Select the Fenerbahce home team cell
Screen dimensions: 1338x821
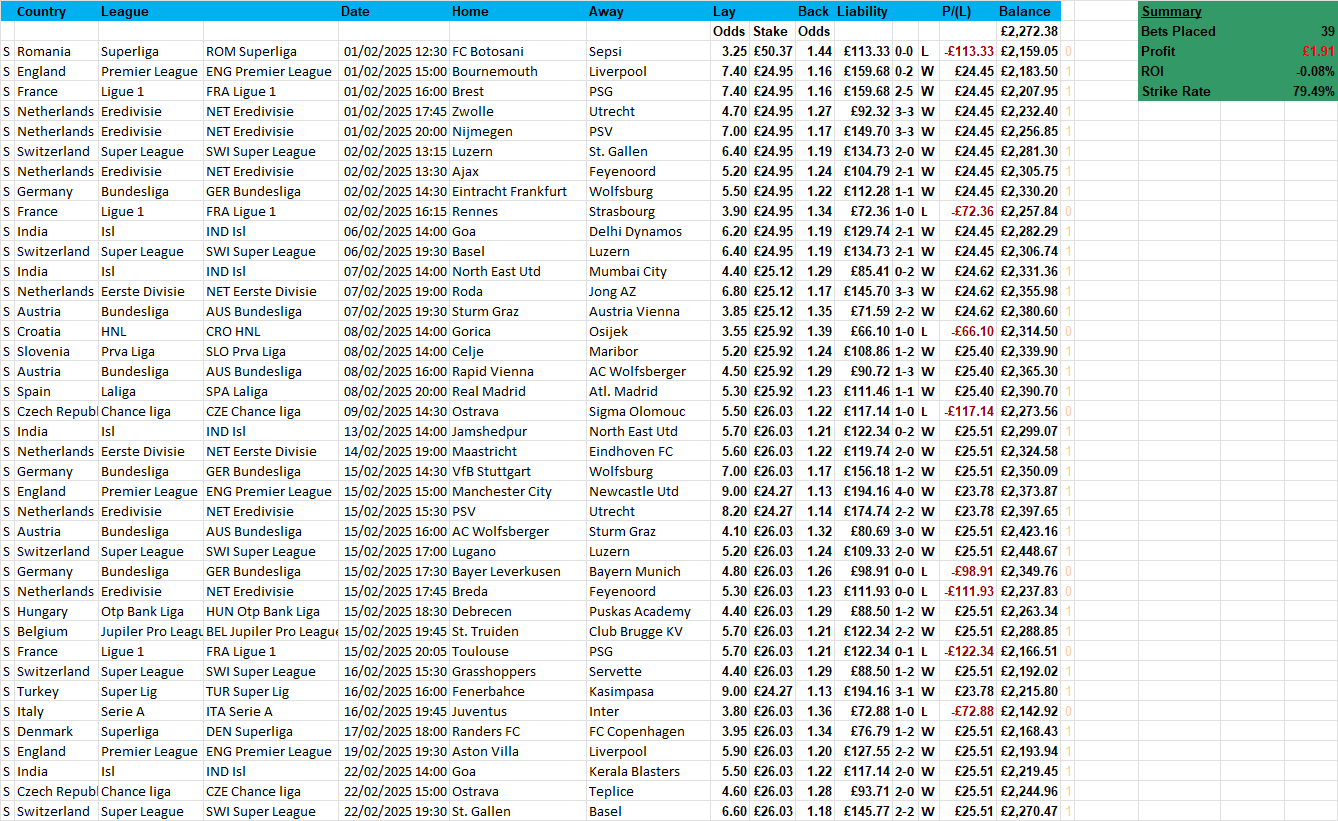tap(517, 691)
